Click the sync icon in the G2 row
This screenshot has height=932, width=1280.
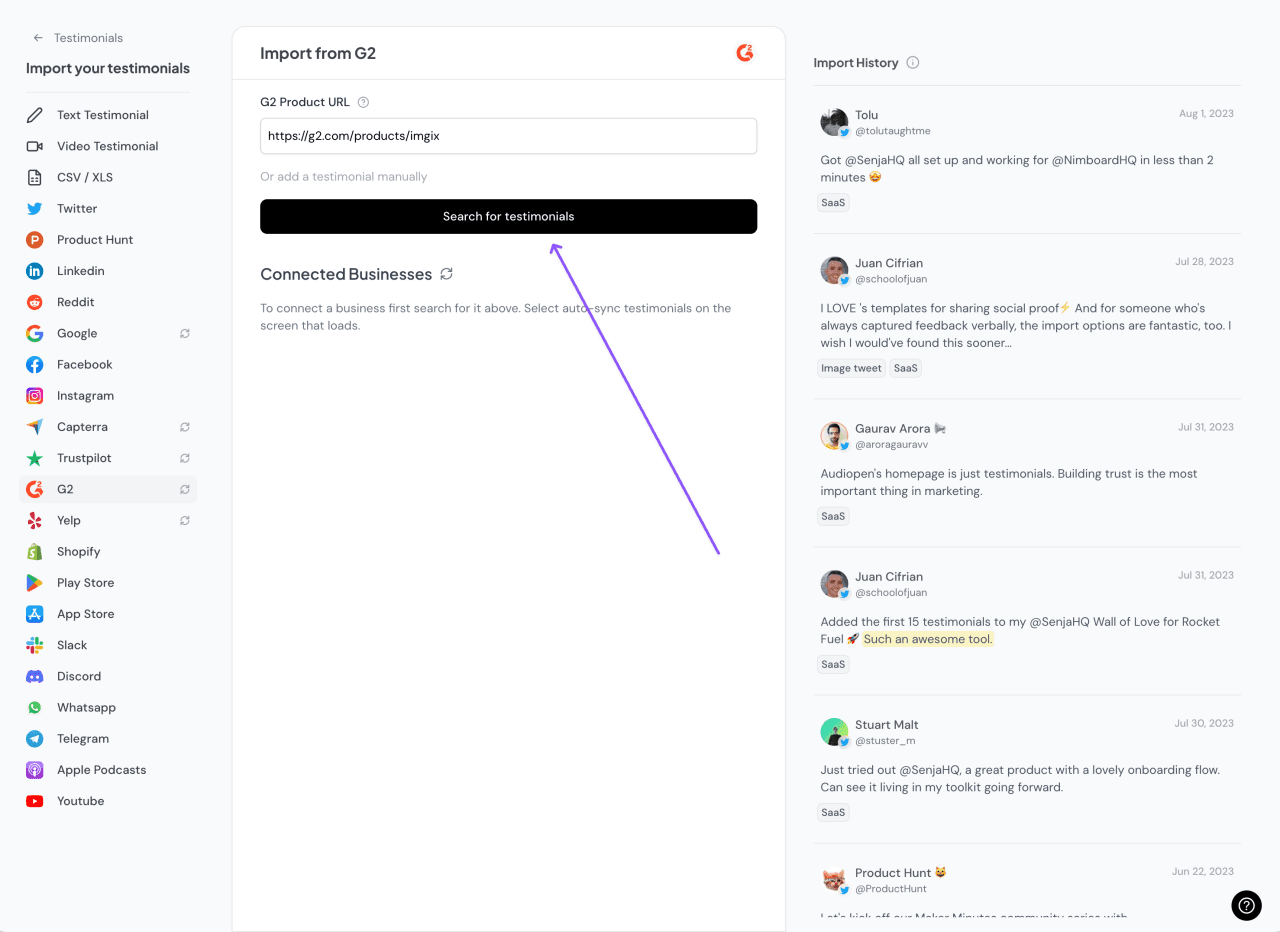coord(185,489)
